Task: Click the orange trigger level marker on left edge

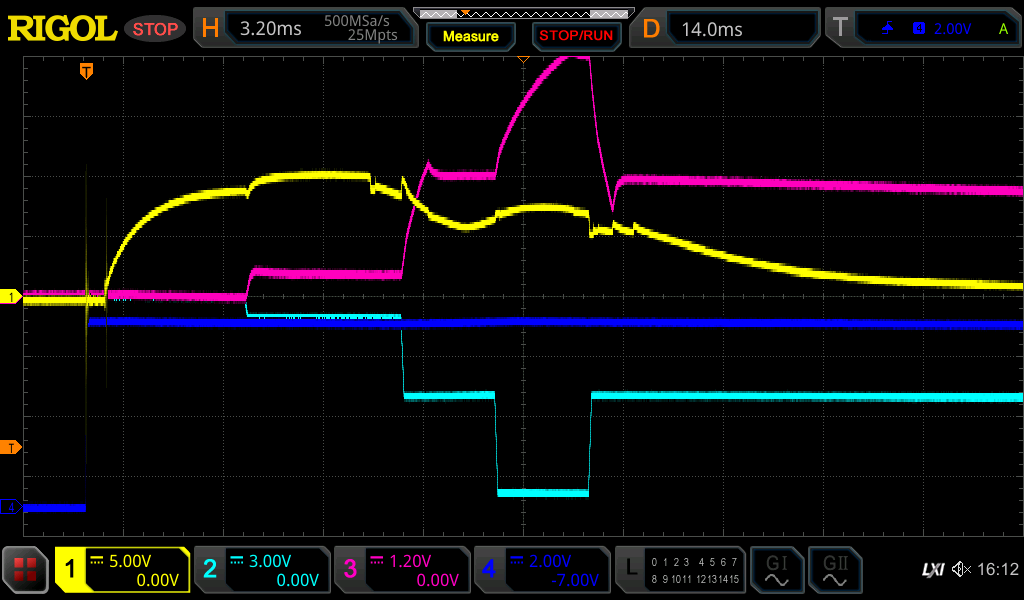Action: coord(10,446)
